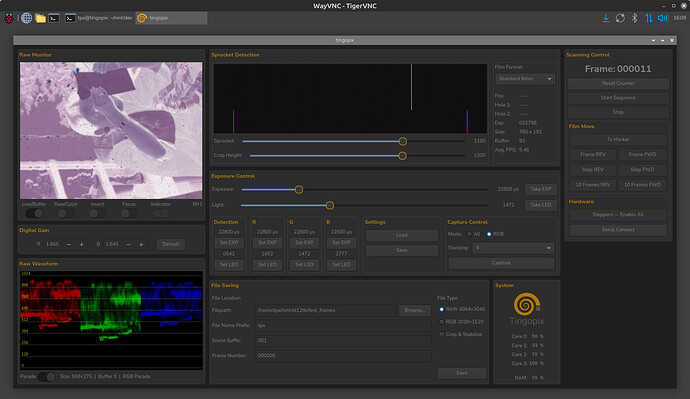Click the R gain value field
The width and height of the screenshot is (690, 399).
click(x=53, y=244)
